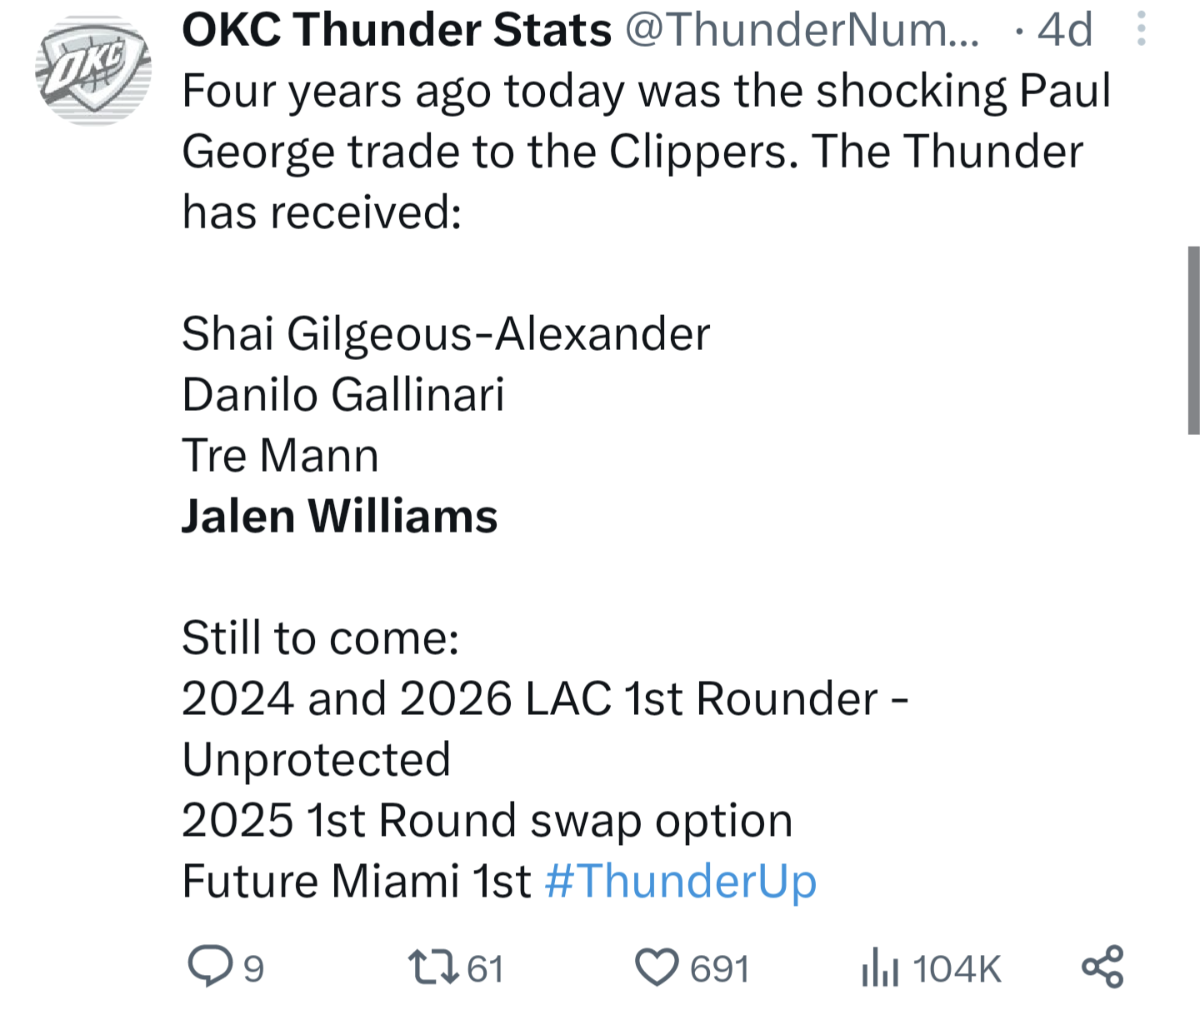The image size is (1200, 1015).
Task: Click the @ThunderNum... account handle
Action: pyautogui.click(x=803, y=30)
